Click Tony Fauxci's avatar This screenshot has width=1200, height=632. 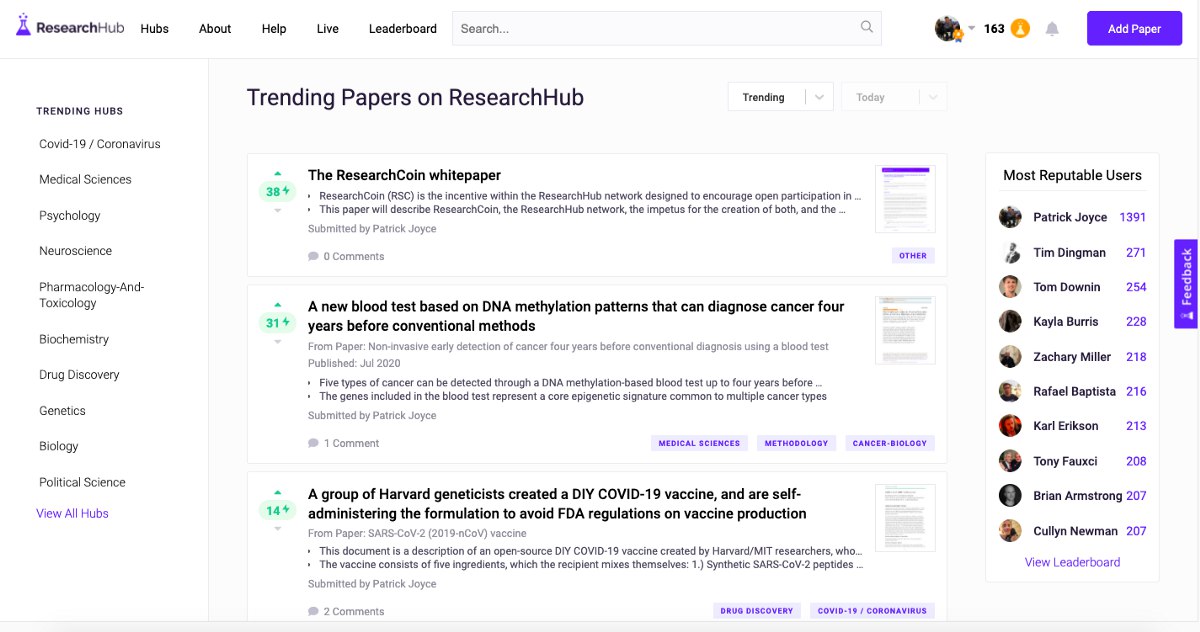1010,461
